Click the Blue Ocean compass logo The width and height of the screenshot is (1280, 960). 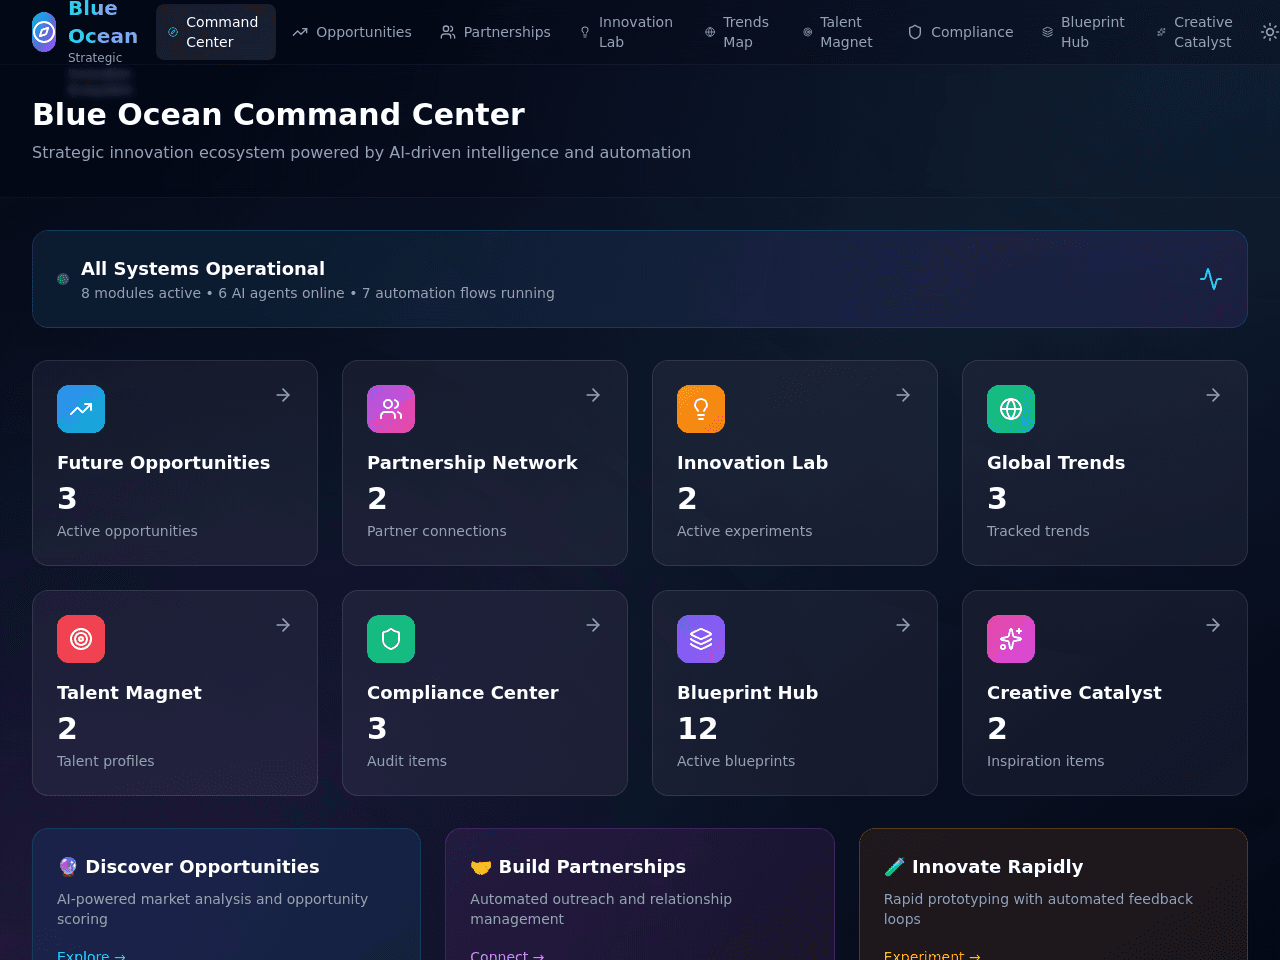pos(44,32)
